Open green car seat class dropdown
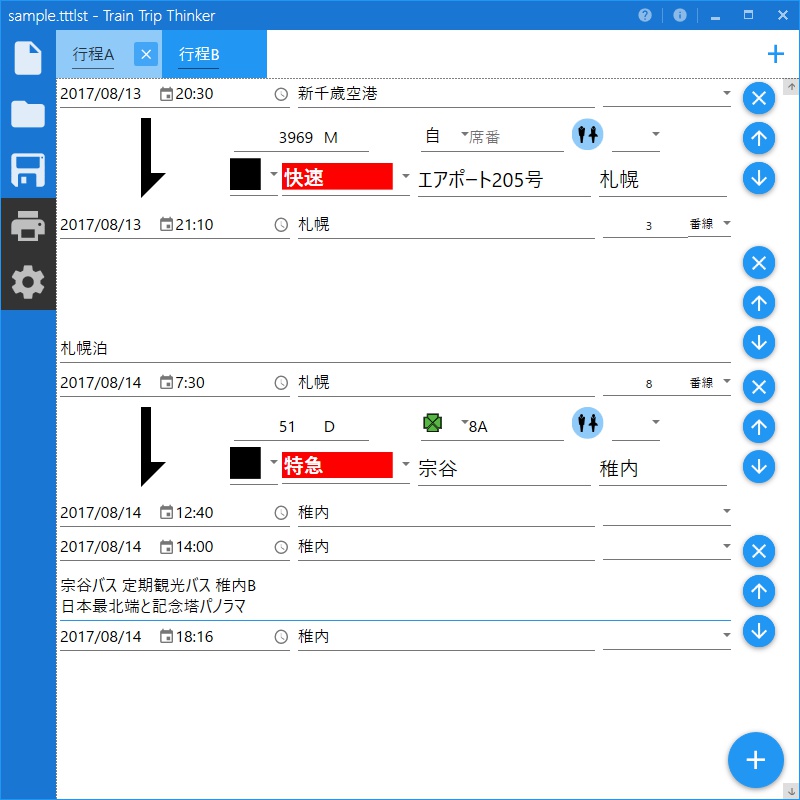 (x=464, y=422)
